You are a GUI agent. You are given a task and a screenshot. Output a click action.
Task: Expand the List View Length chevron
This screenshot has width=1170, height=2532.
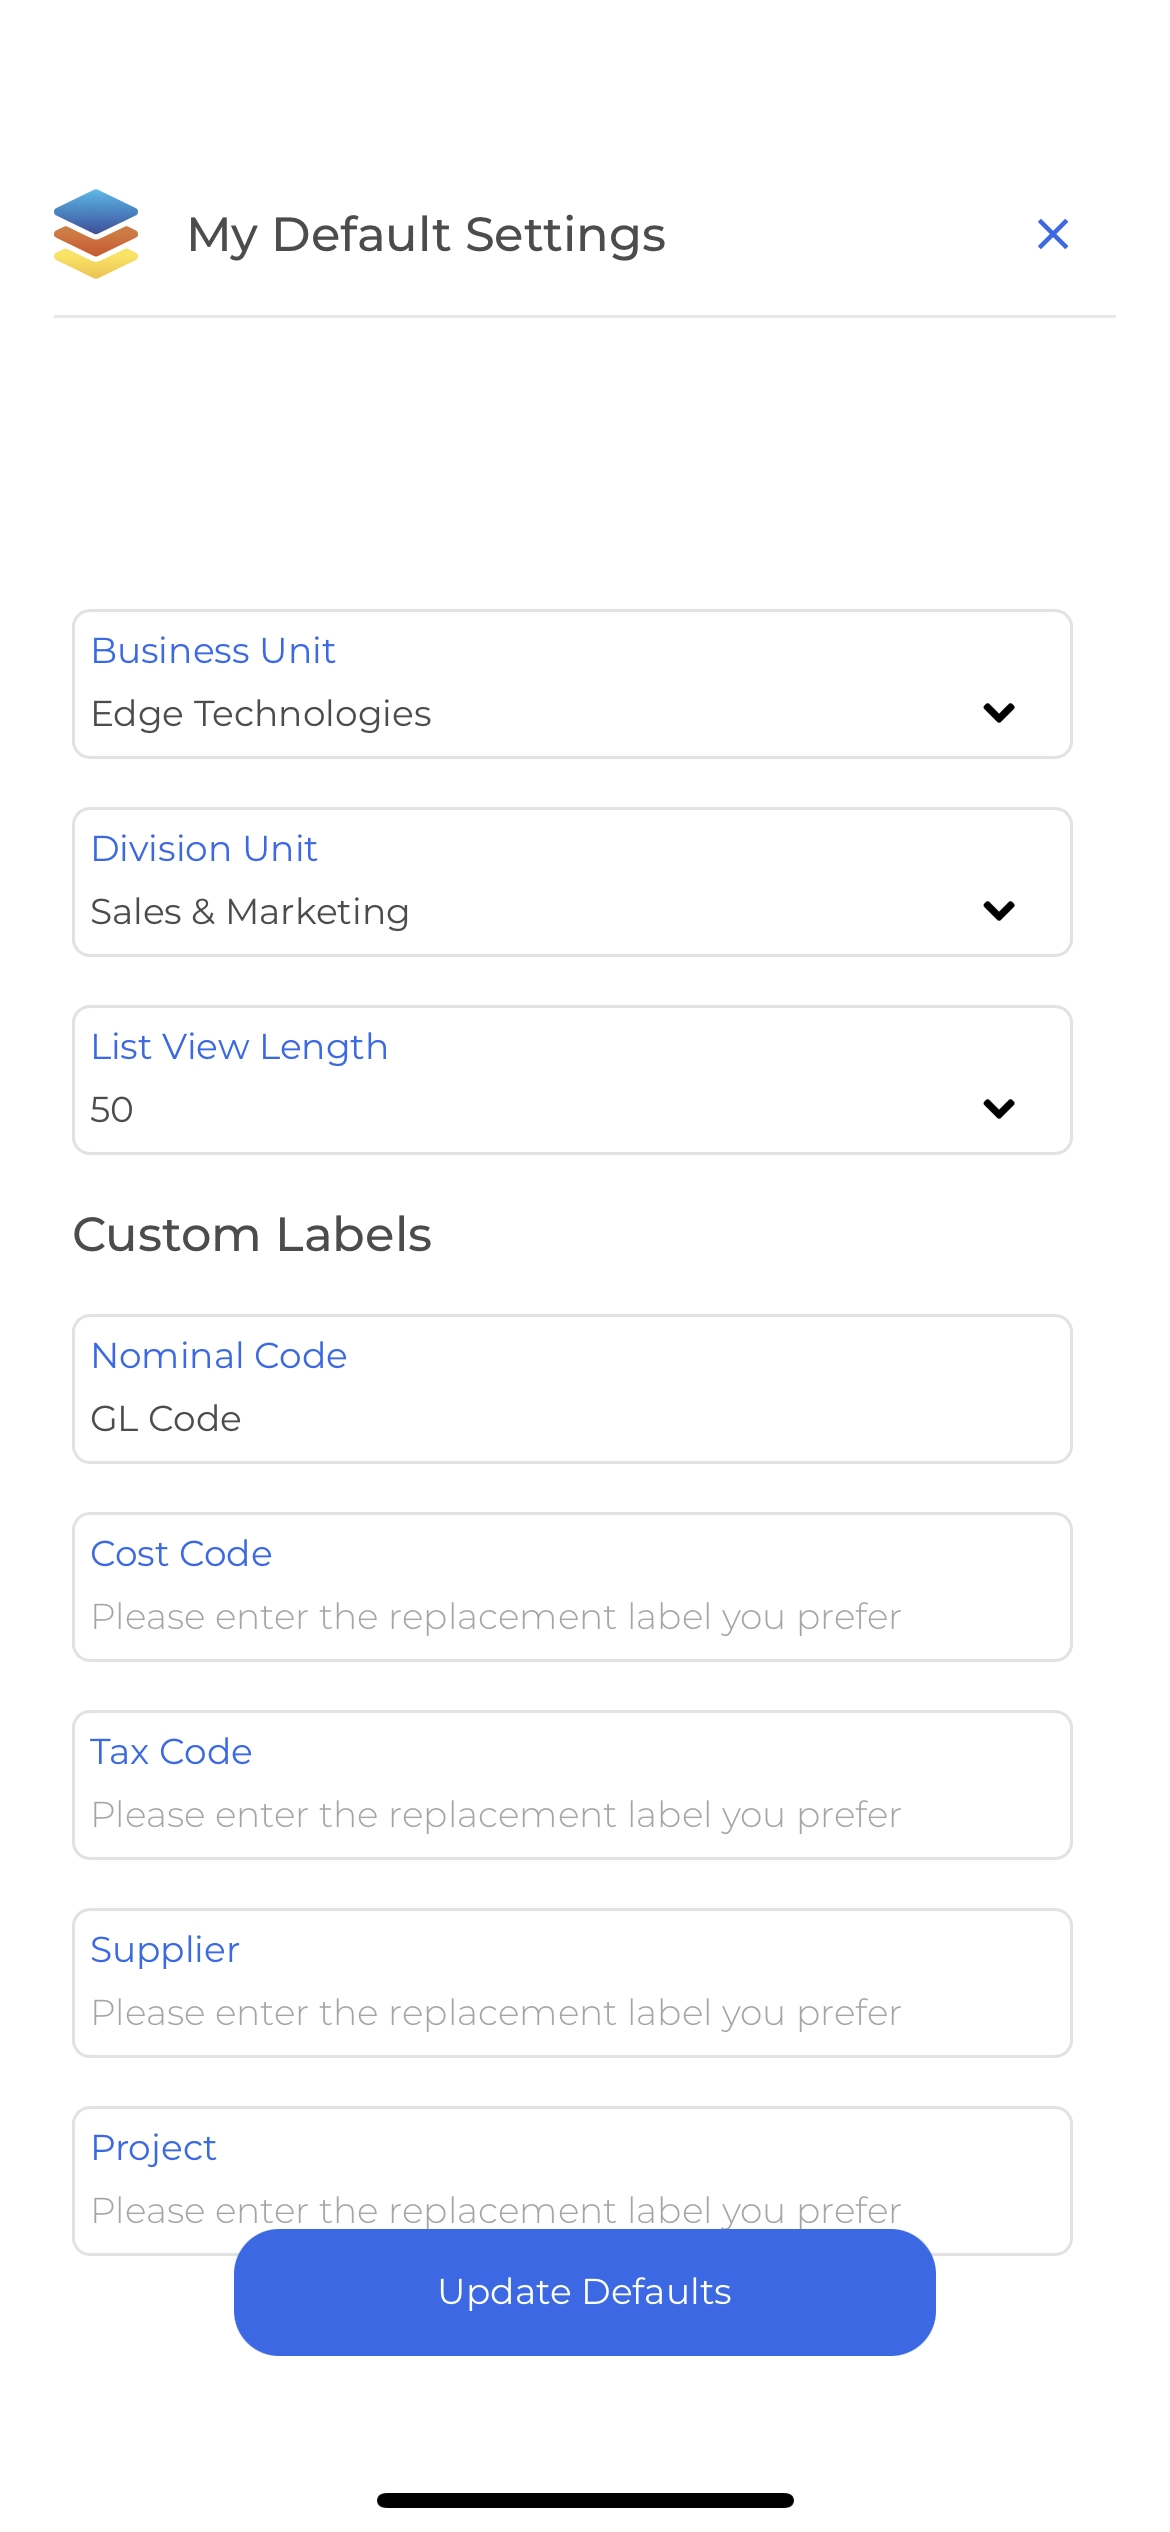pyautogui.click(x=999, y=1109)
